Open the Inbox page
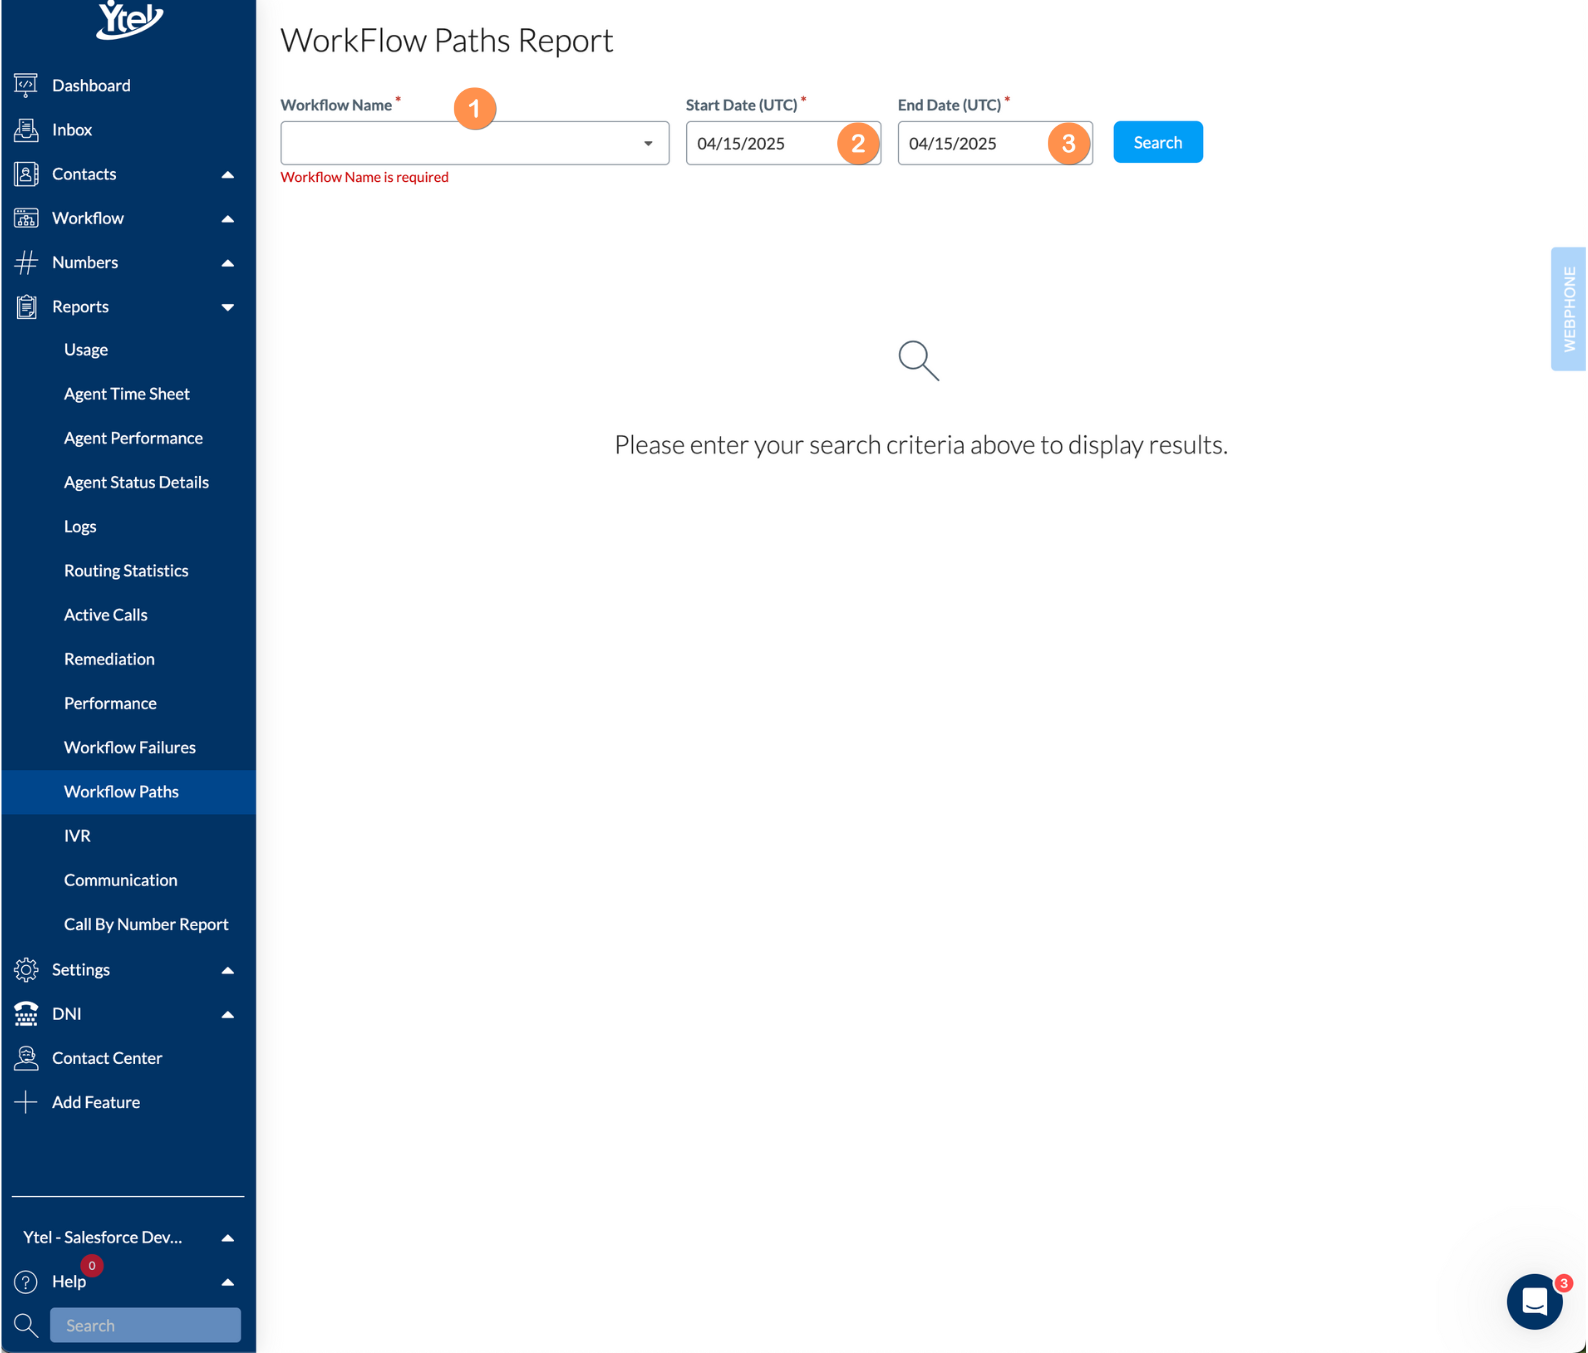The width and height of the screenshot is (1588, 1353). pyautogui.click(x=72, y=129)
